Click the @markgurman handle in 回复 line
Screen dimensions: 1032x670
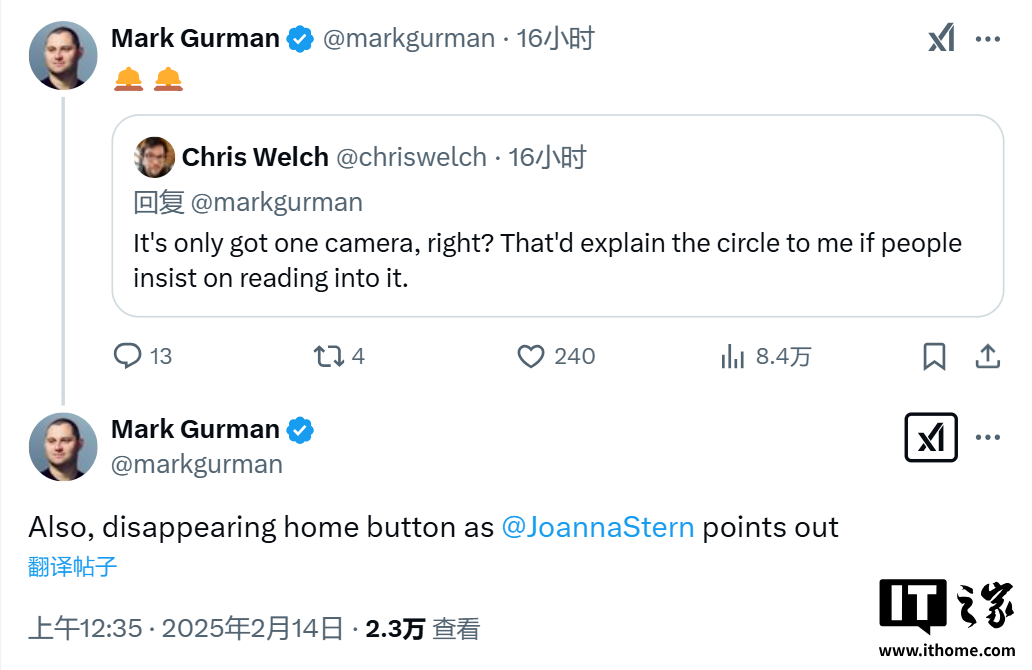pos(276,202)
